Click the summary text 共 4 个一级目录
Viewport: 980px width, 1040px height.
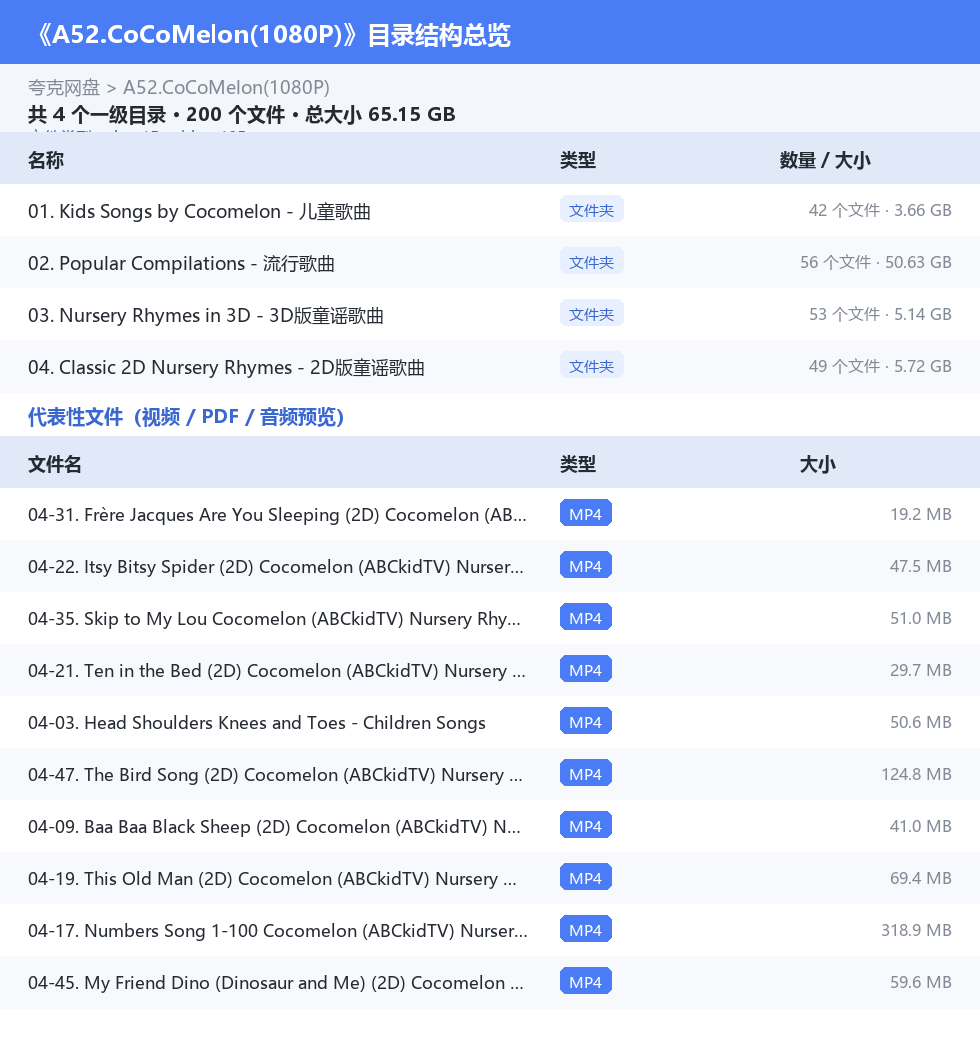point(97,115)
